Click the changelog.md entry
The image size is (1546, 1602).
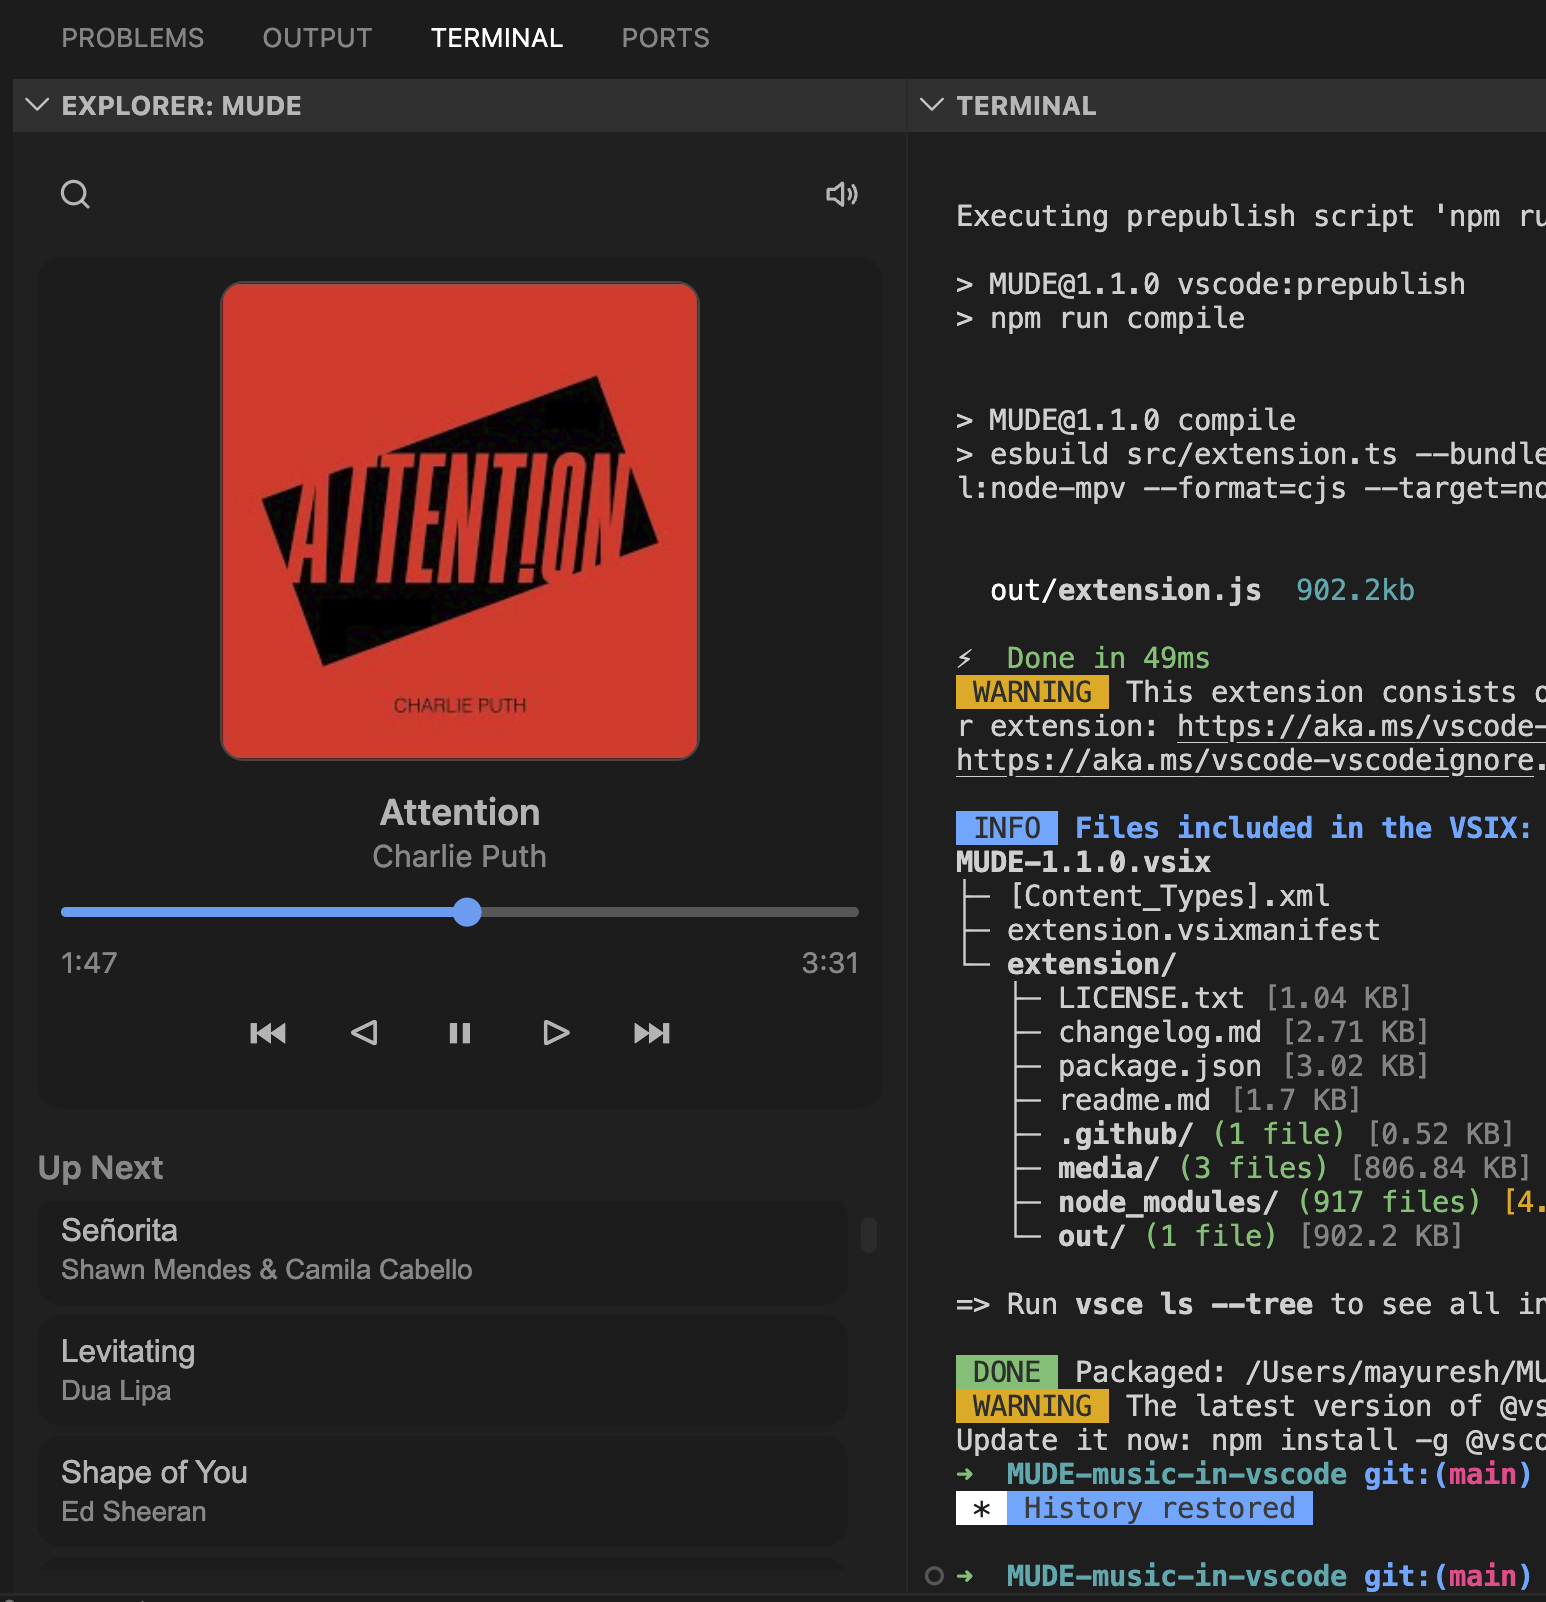coord(1160,1032)
